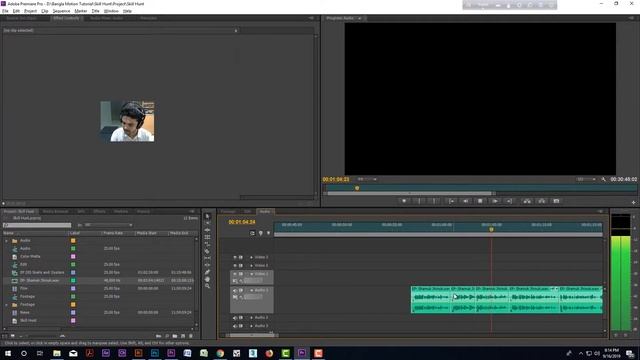Click the Extract button in Program monitor
Screen dimensions: 640x360
pyautogui.click(x=542, y=201)
